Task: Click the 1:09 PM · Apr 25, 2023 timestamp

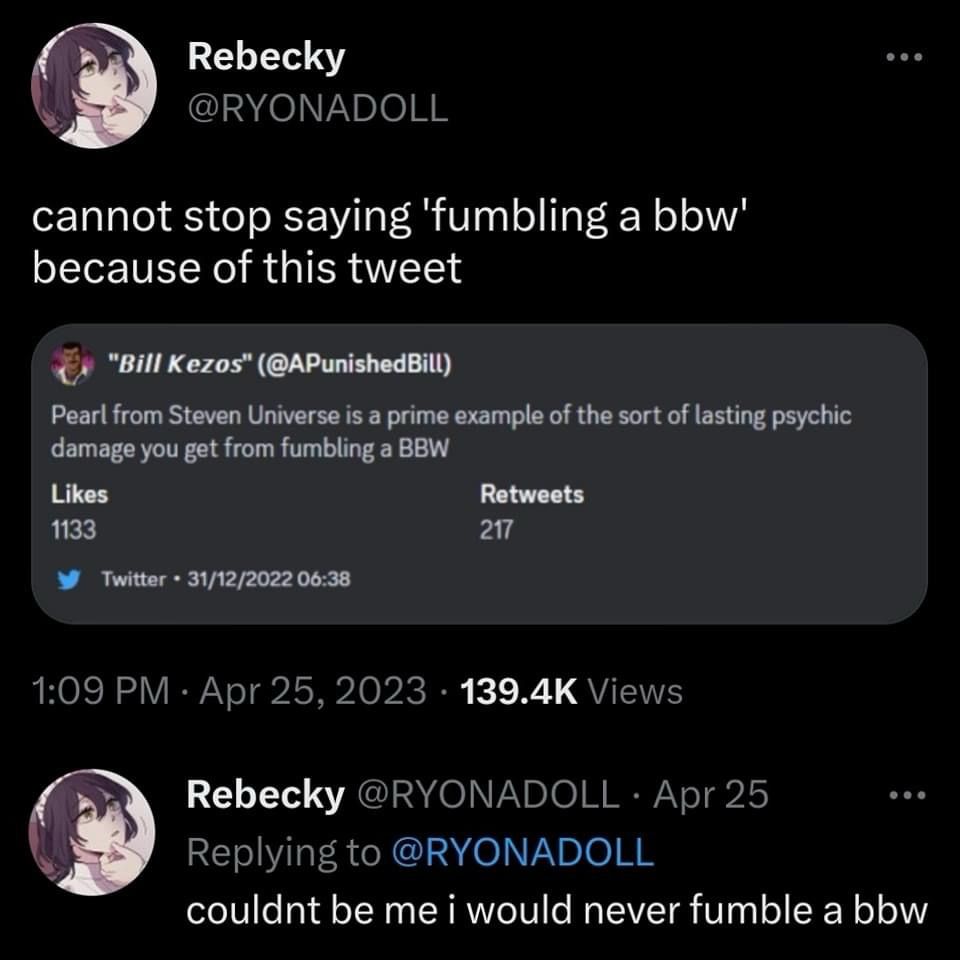Action: [230, 691]
